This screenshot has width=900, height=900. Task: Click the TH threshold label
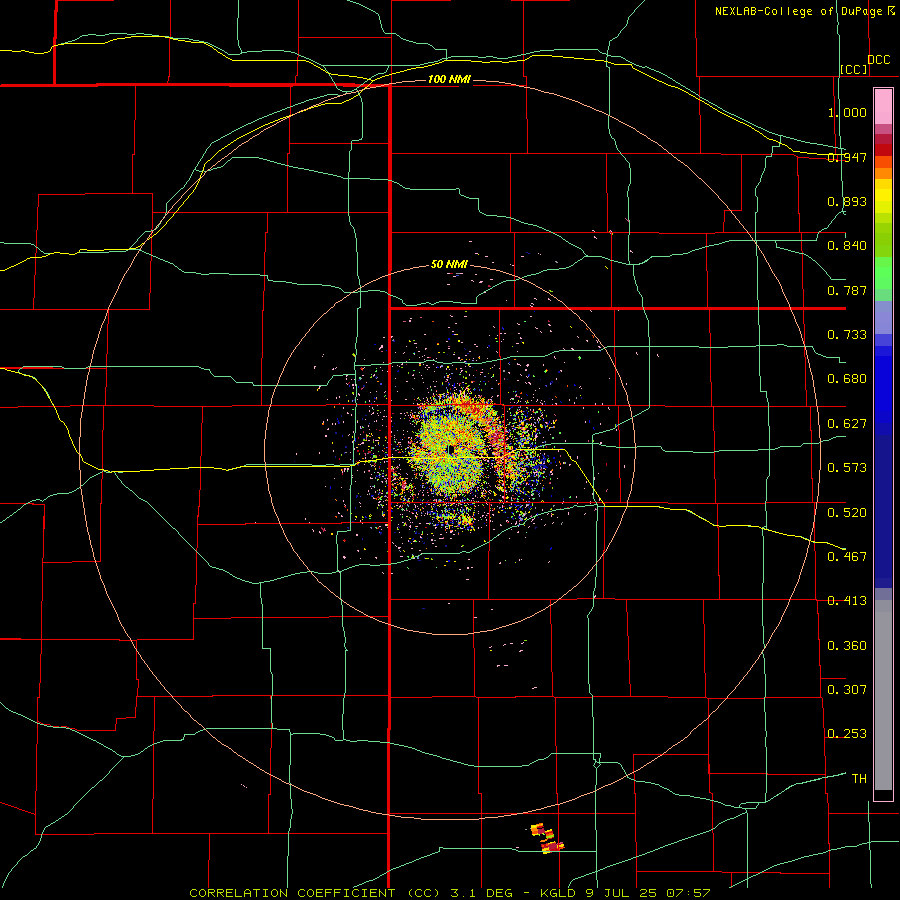[x=859, y=779]
